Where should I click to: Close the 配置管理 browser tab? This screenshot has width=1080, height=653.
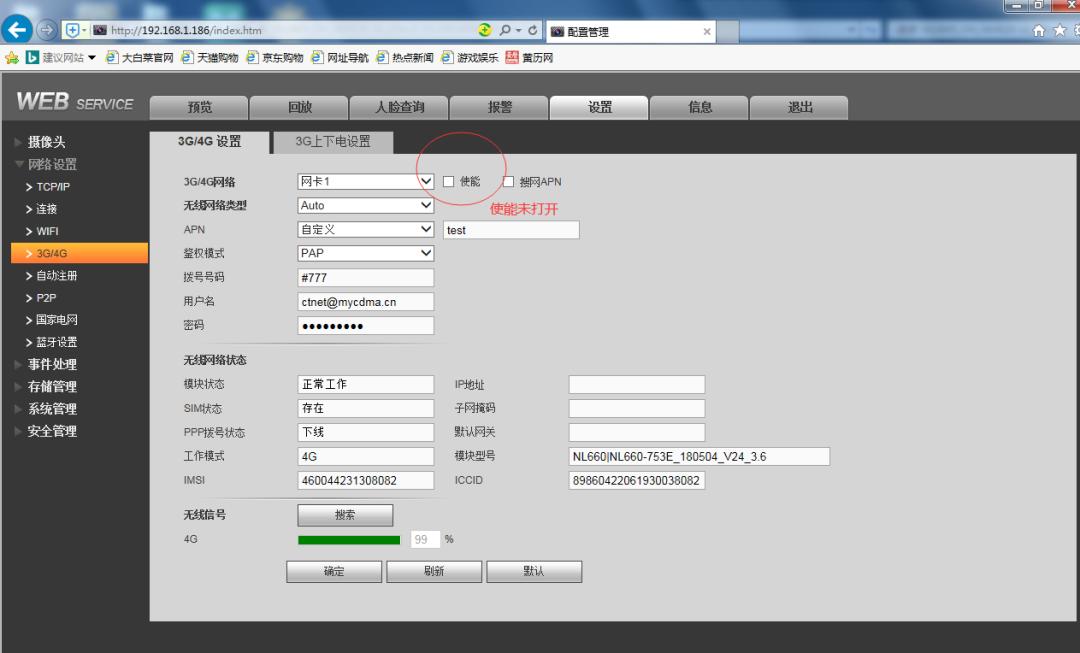(707, 32)
